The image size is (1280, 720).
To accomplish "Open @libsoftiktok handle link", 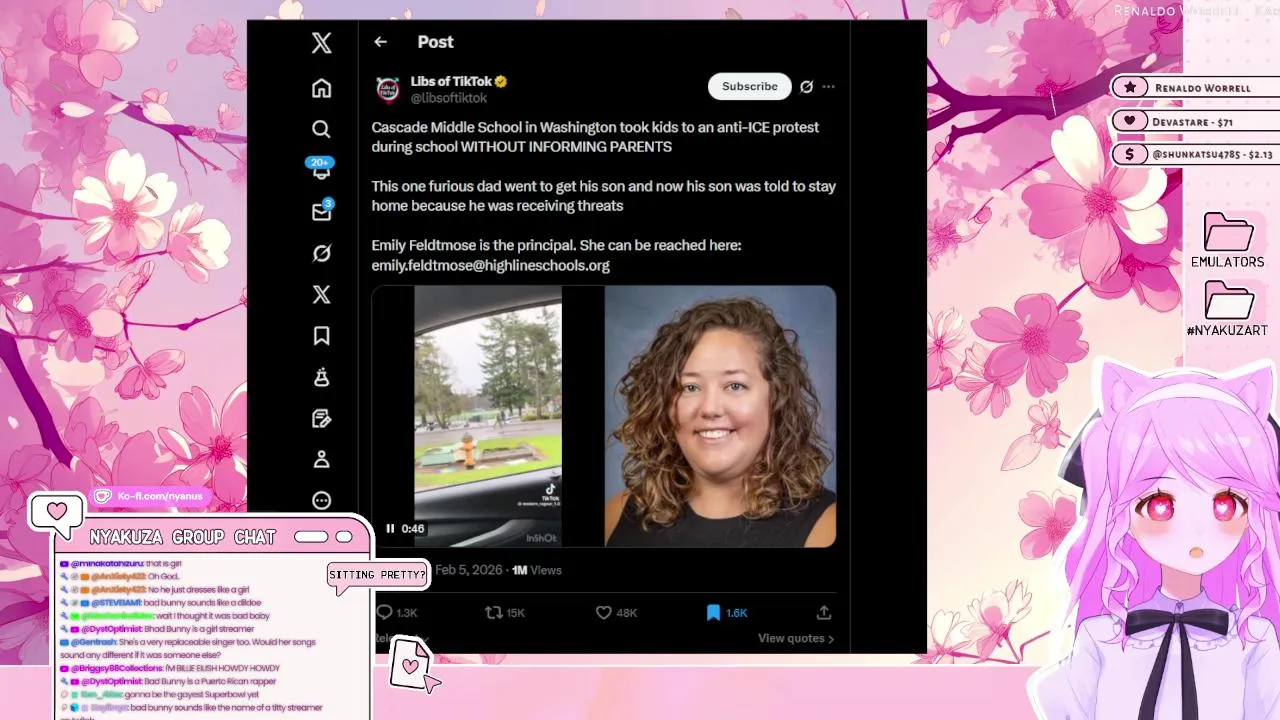I will [x=449, y=98].
